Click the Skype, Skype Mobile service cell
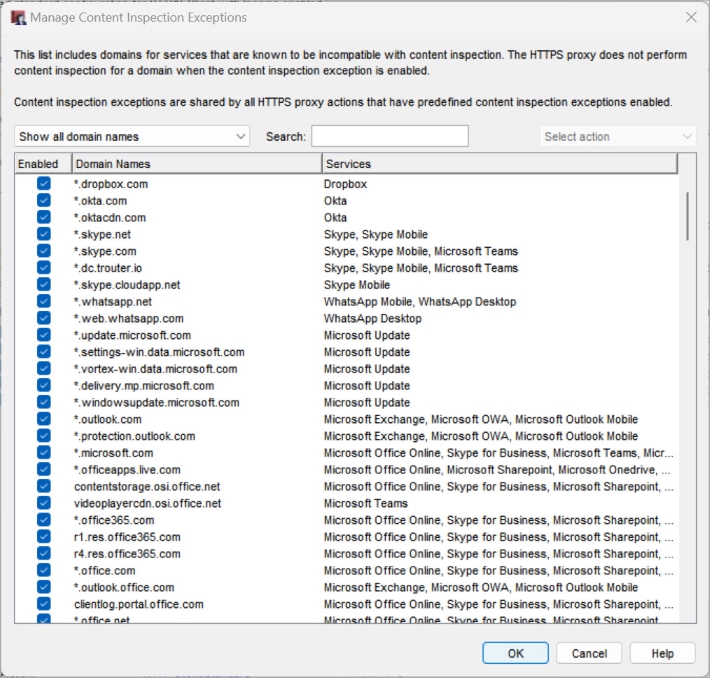The width and height of the screenshot is (710, 678). (x=376, y=234)
